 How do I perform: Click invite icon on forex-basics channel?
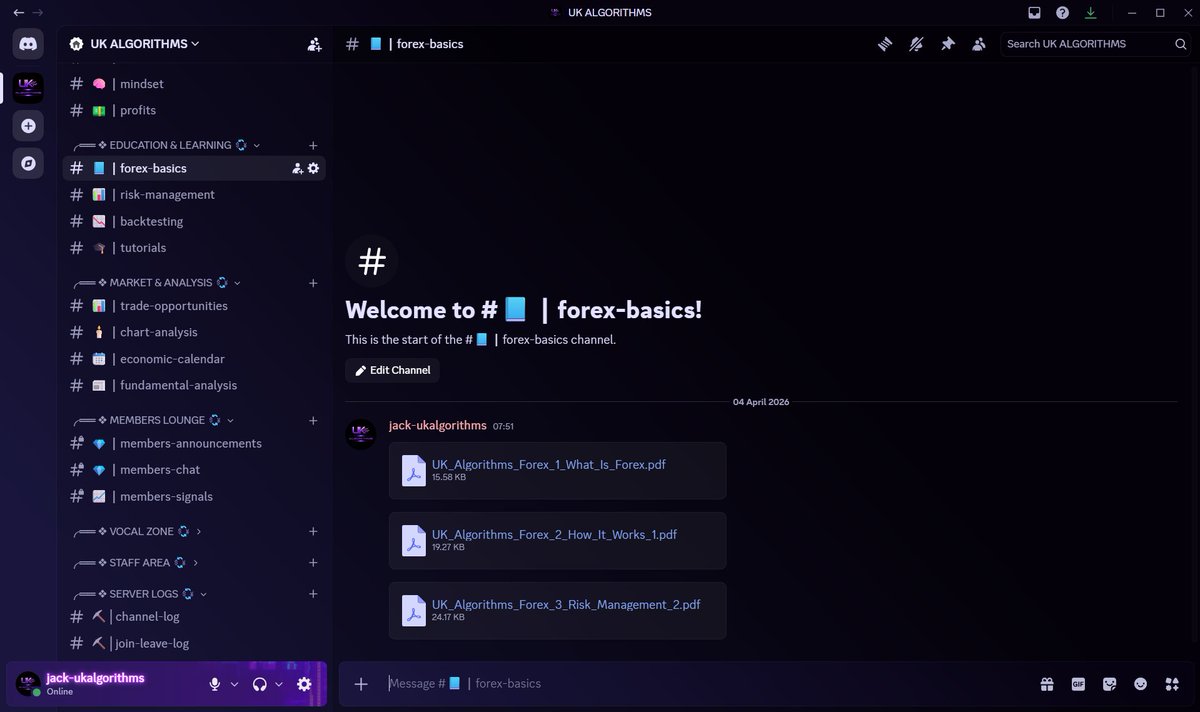pyautogui.click(x=297, y=168)
